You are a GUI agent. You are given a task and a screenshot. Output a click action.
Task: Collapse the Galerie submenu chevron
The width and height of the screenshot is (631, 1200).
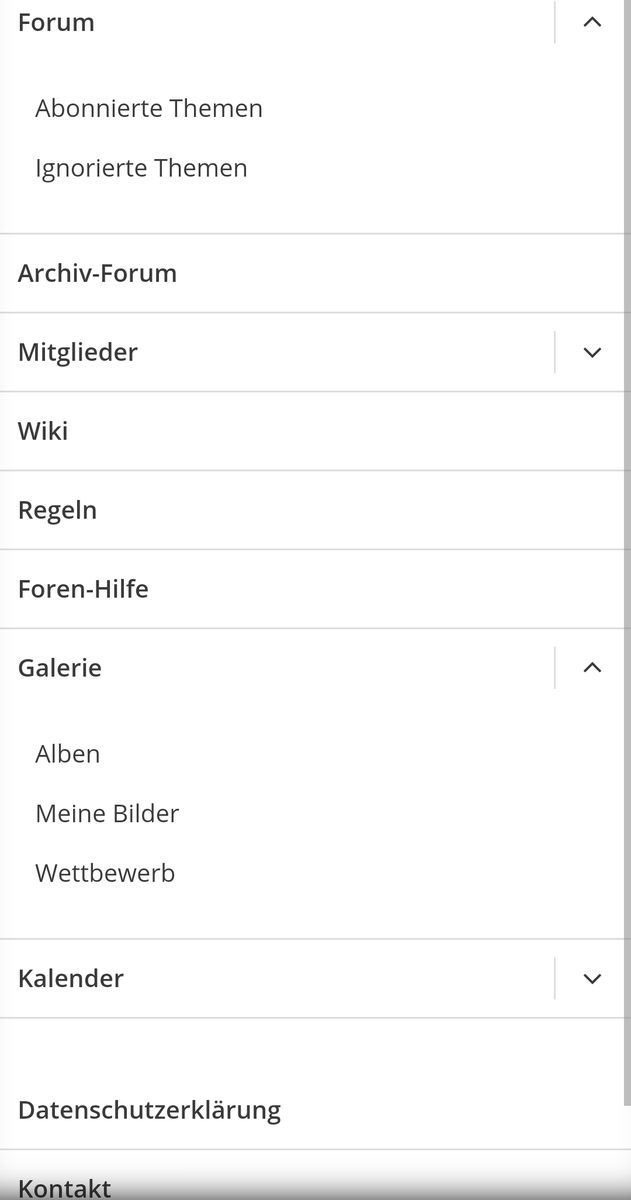[592, 668]
